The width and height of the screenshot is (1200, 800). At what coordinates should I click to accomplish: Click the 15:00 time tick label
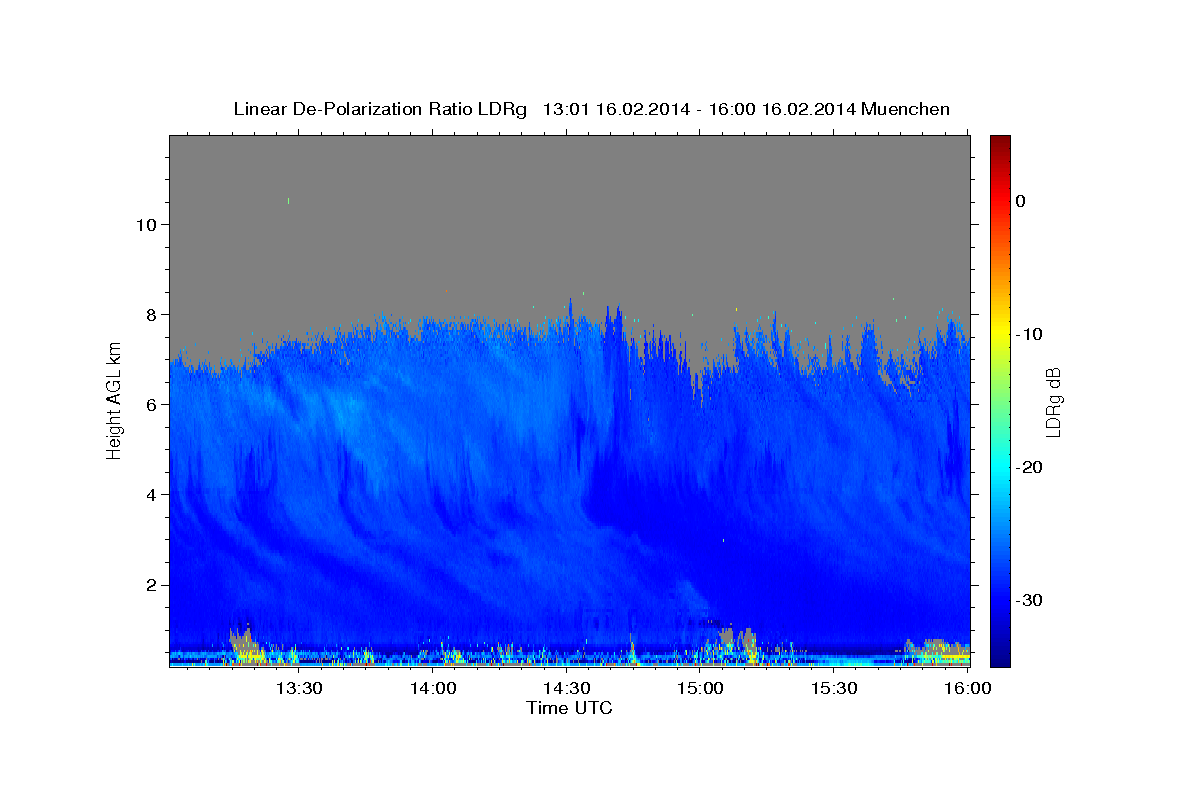click(701, 688)
